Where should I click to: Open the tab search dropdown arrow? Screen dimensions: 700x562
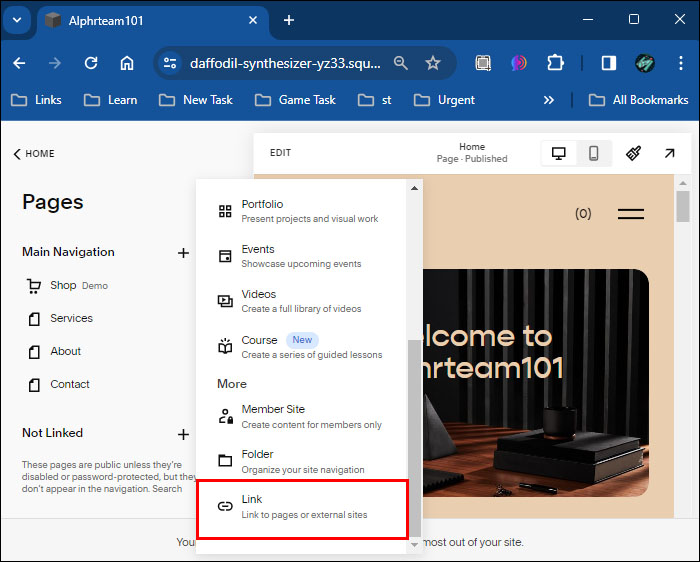tap(17, 20)
